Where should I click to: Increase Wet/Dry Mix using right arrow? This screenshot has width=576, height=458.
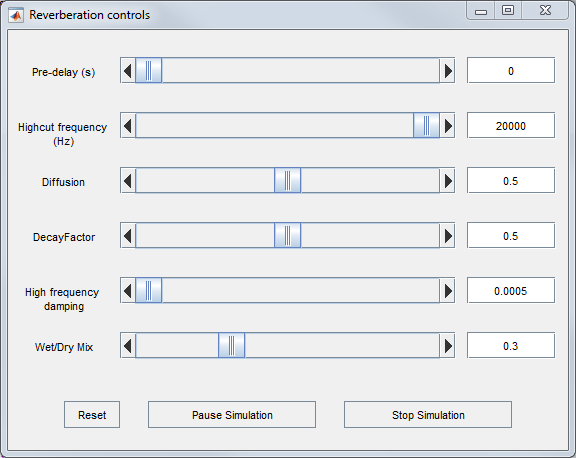[x=447, y=346]
